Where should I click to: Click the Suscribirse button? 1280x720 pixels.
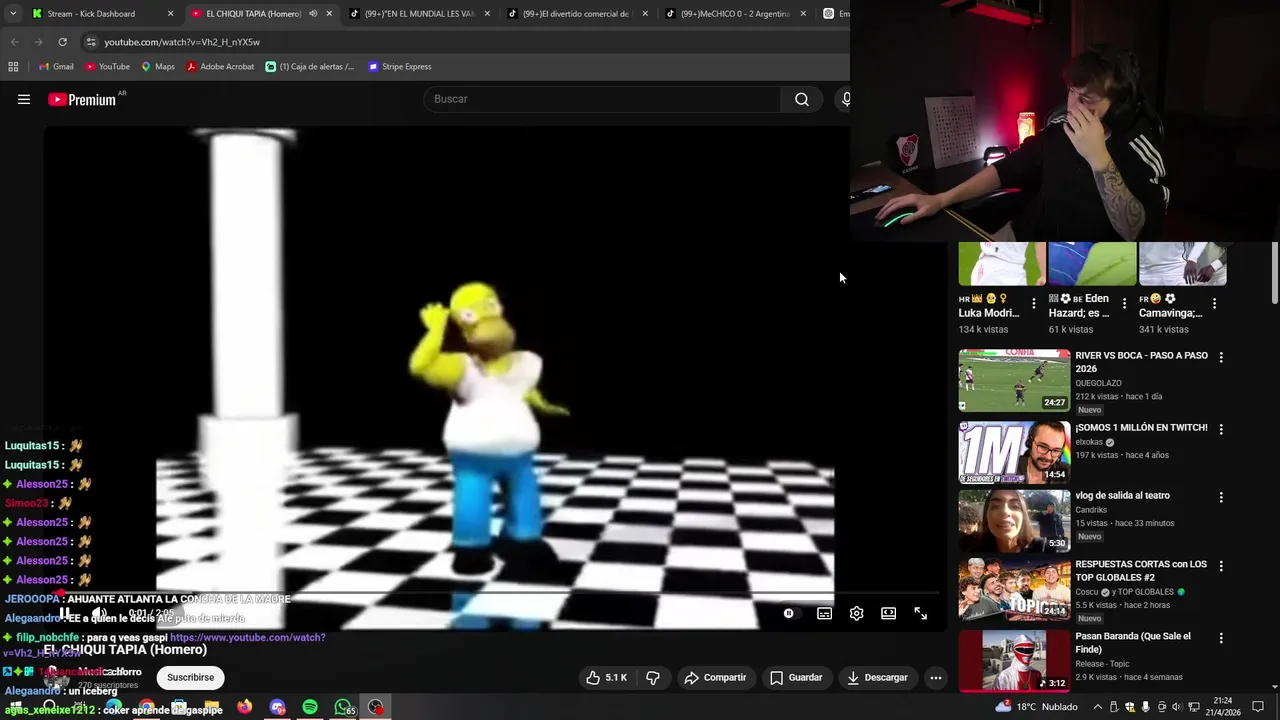point(190,677)
